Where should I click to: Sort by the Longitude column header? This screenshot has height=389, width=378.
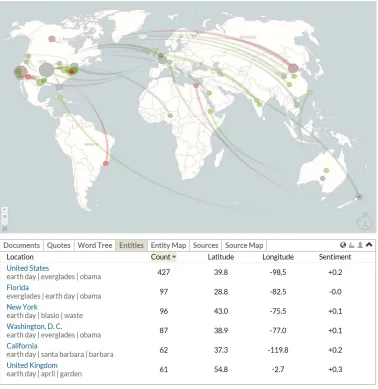click(x=278, y=257)
